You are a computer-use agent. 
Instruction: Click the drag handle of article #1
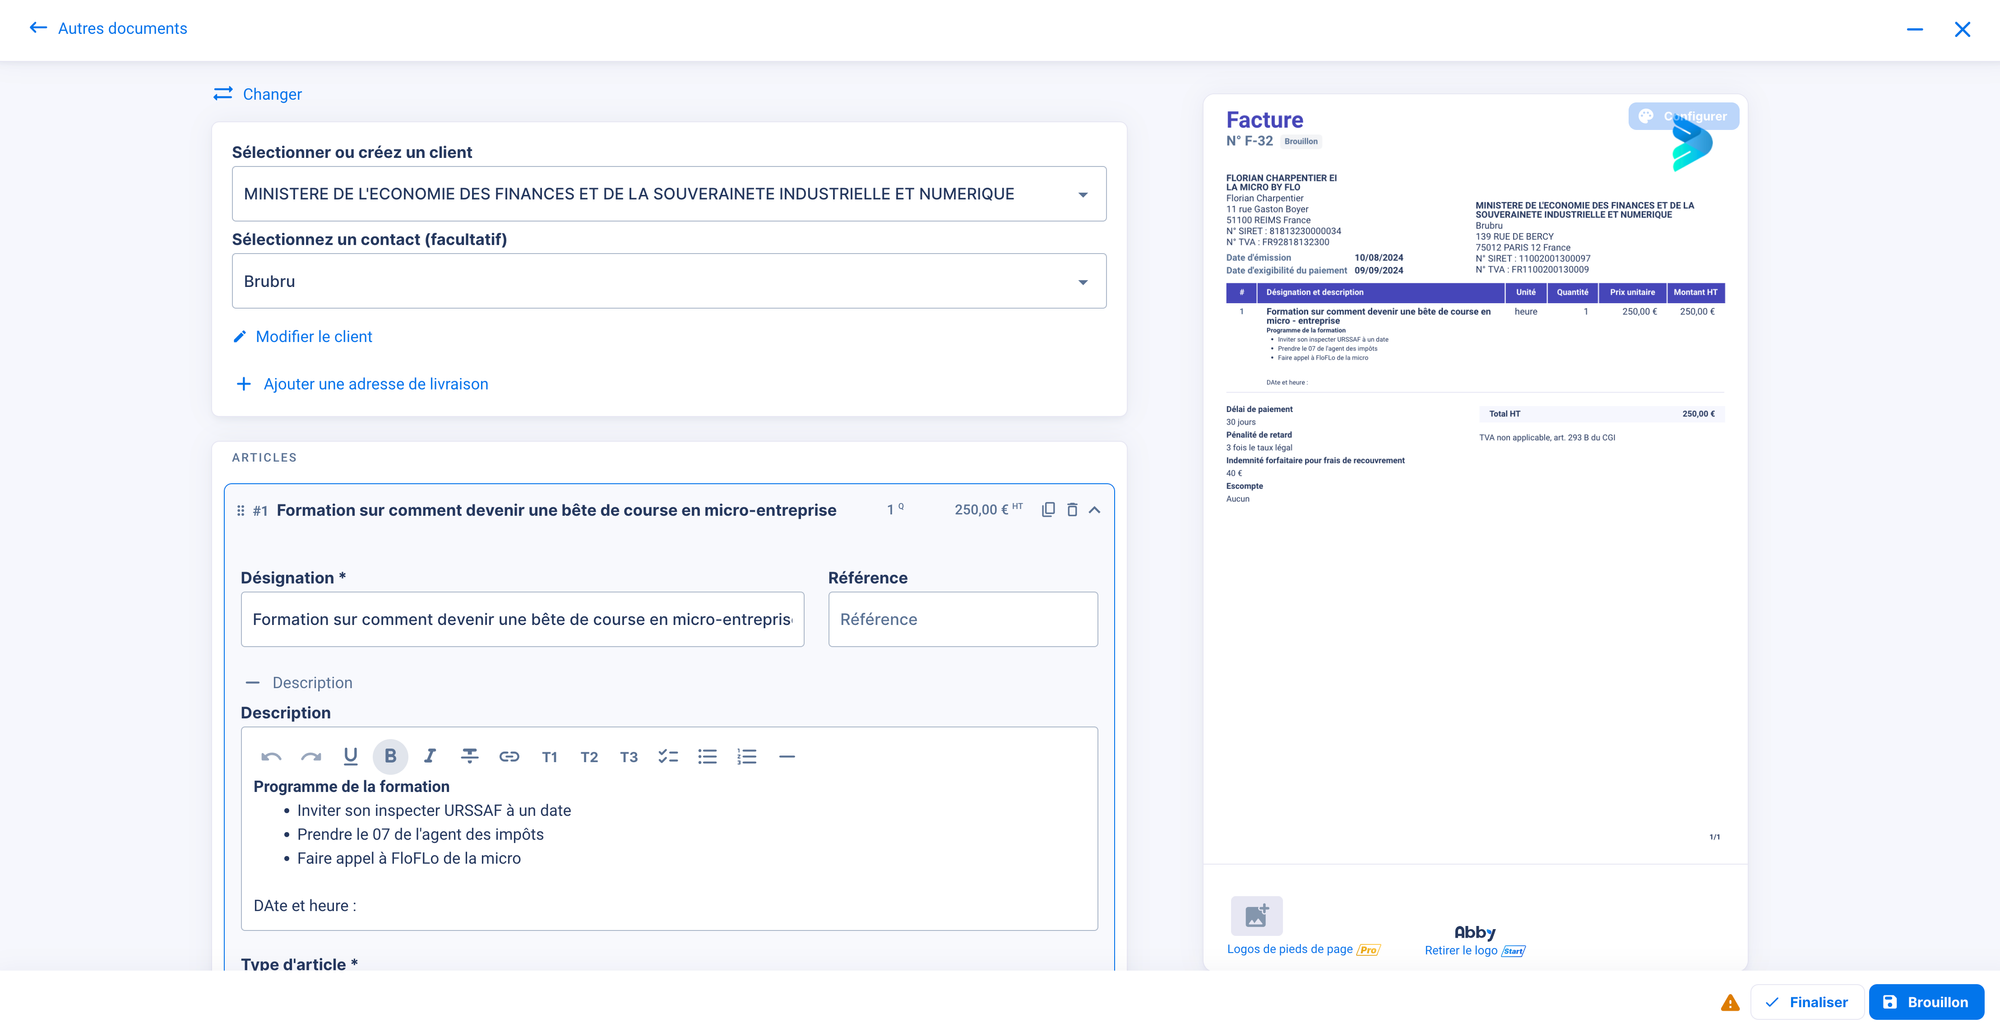pyautogui.click(x=240, y=511)
